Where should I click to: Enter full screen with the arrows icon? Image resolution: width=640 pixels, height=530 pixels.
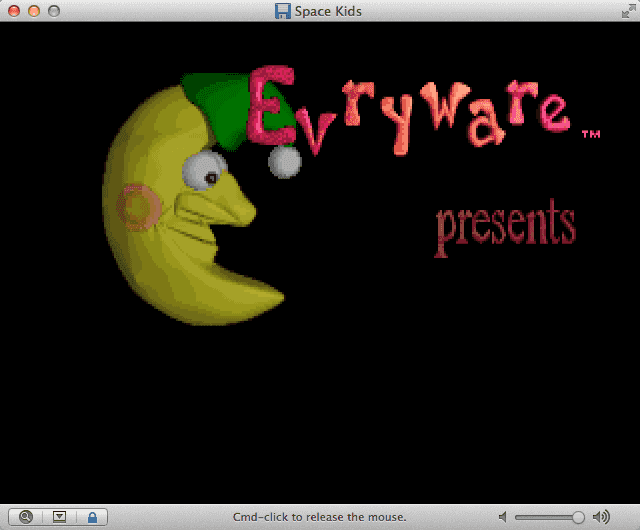coord(628,11)
